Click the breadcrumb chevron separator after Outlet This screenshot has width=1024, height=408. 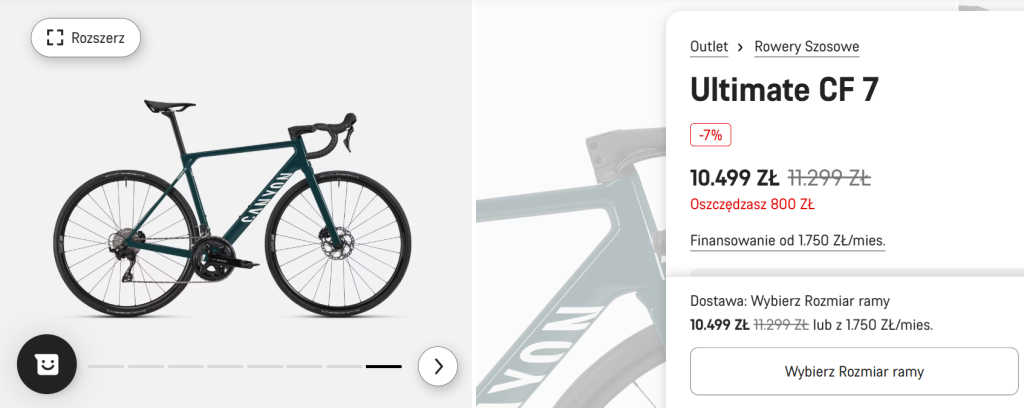pyautogui.click(x=741, y=47)
